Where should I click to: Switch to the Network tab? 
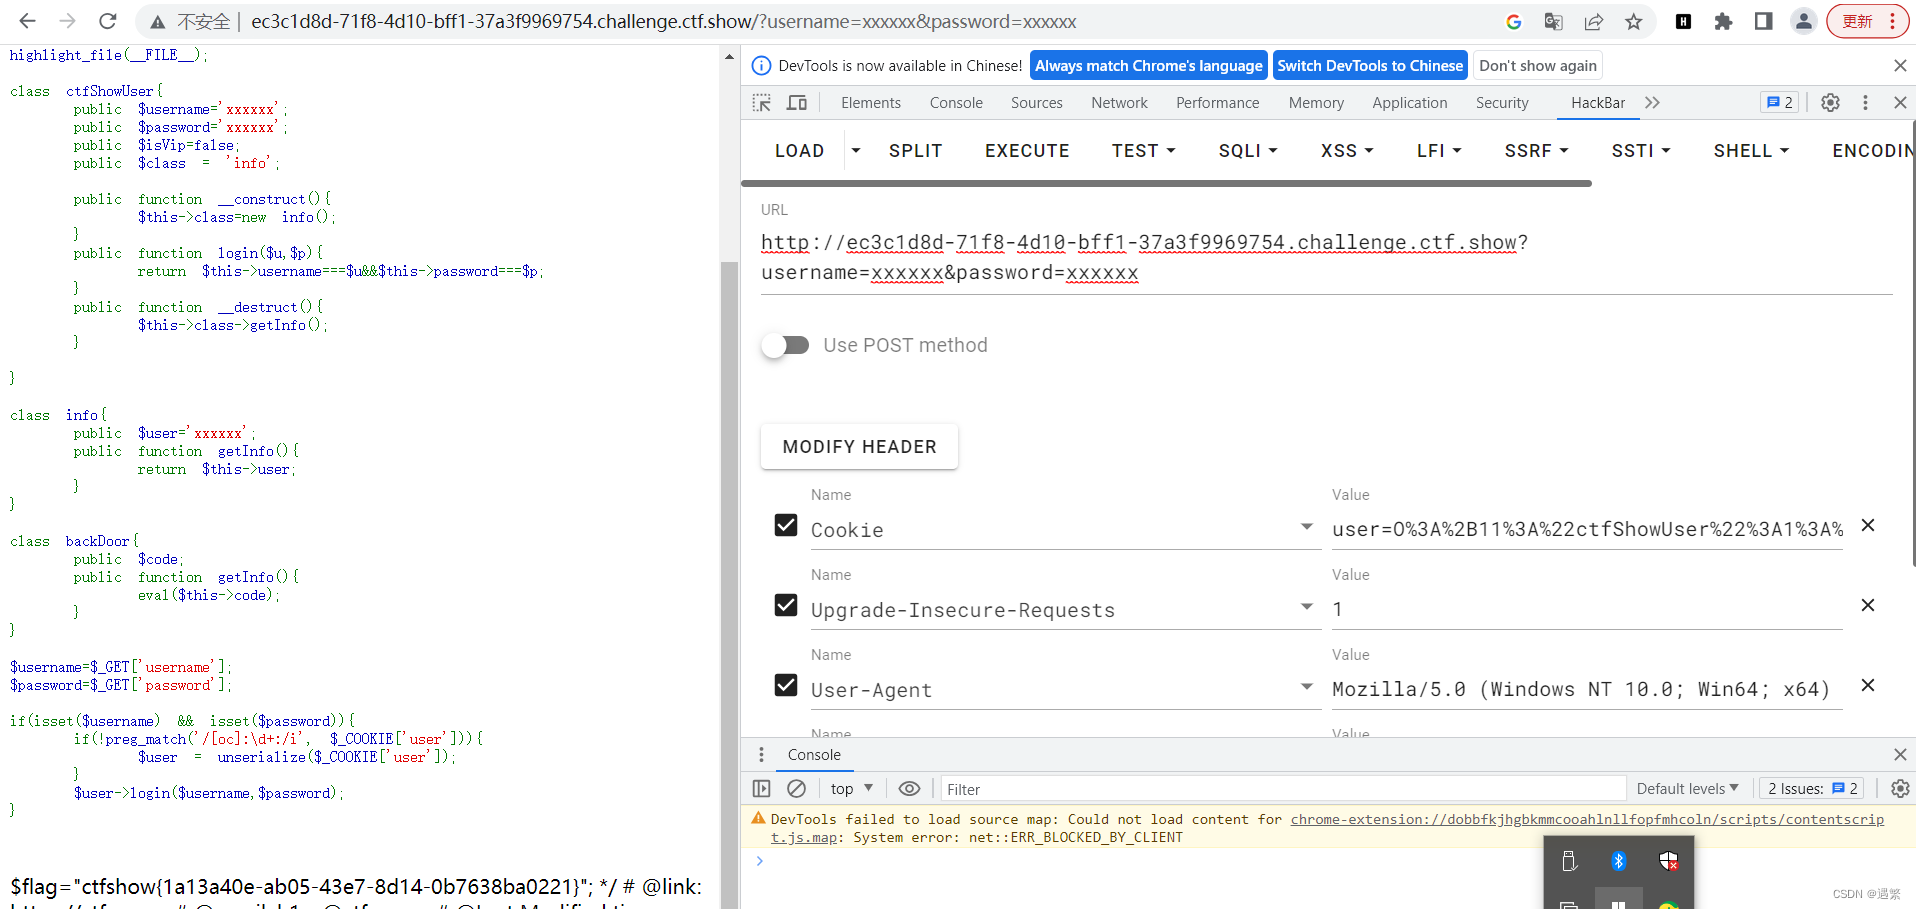[1119, 102]
